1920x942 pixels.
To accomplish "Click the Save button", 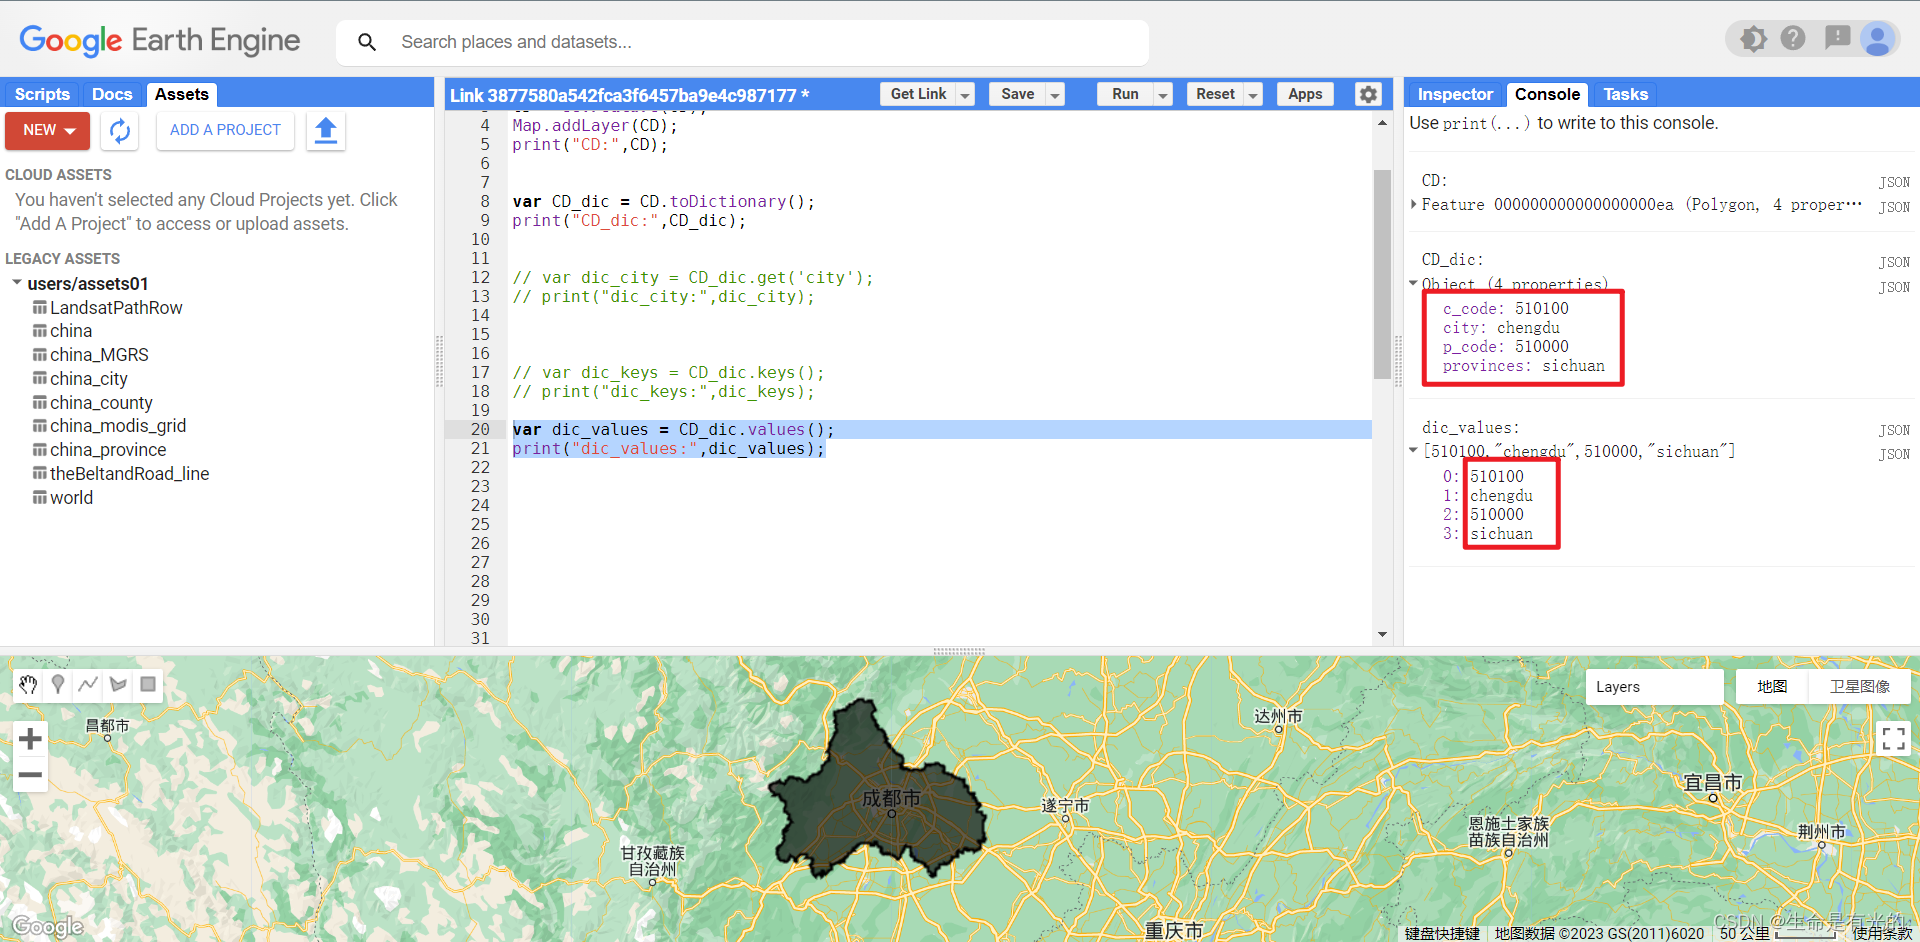I will point(1017,94).
